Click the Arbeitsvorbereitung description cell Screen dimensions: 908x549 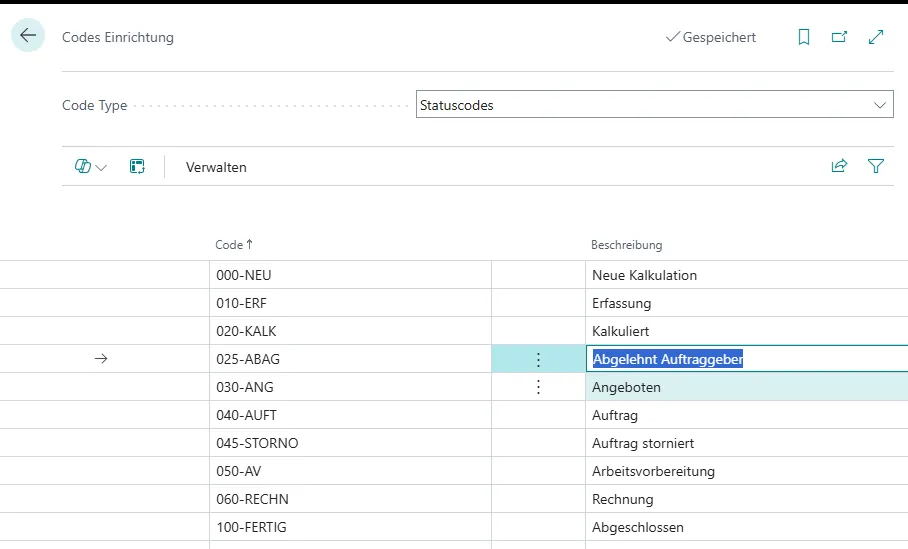747,471
